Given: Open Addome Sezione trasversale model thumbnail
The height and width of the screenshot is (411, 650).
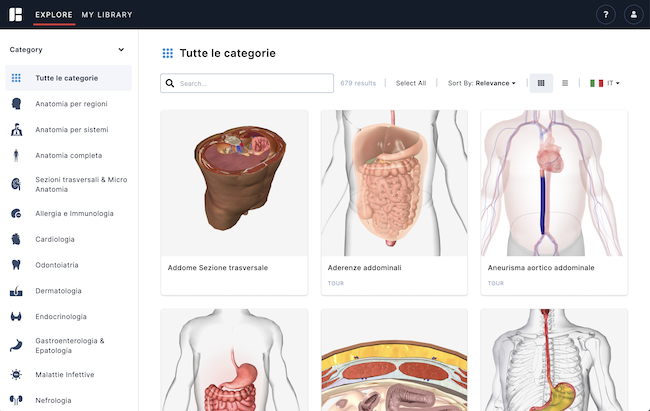Looking at the screenshot, I should (234, 183).
